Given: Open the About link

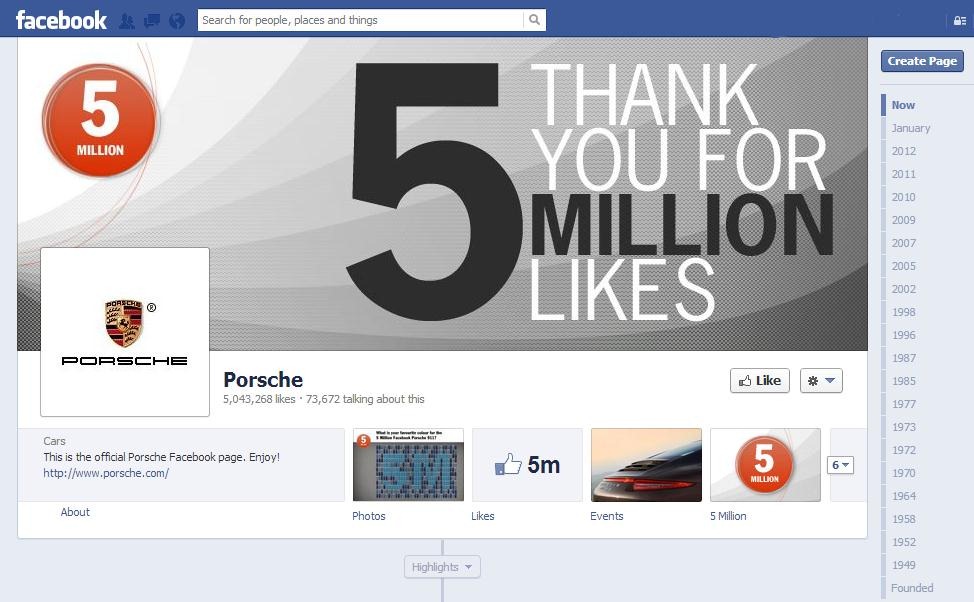Looking at the screenshot, I should pos(75,512).
